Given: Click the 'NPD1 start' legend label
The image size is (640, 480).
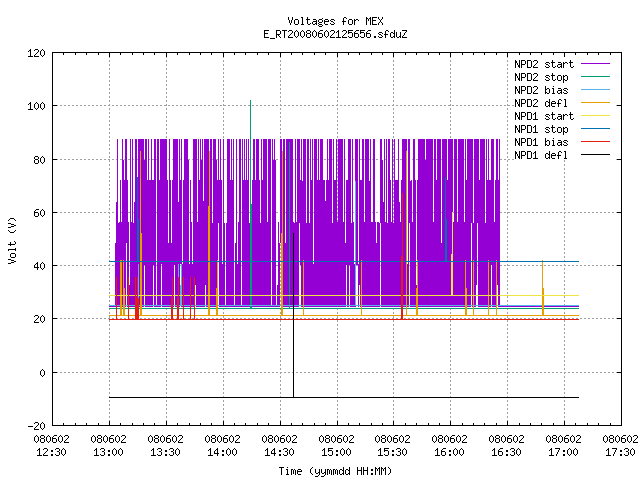Looking at the screenshot, I should tap(544, 116).
